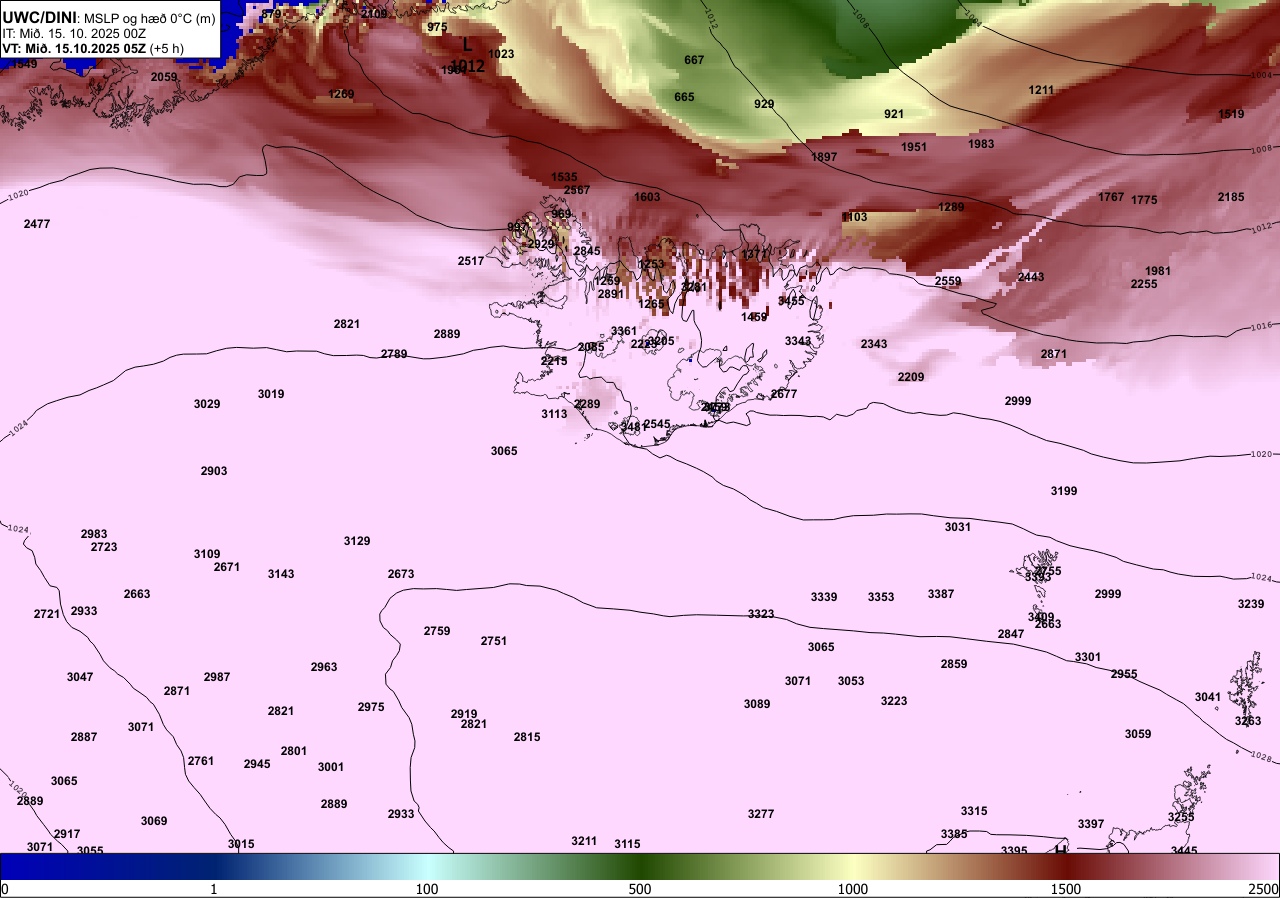1280x898 pixels.
Task: Pick the freezing level value 2059
Action: [x=164, y=77]
